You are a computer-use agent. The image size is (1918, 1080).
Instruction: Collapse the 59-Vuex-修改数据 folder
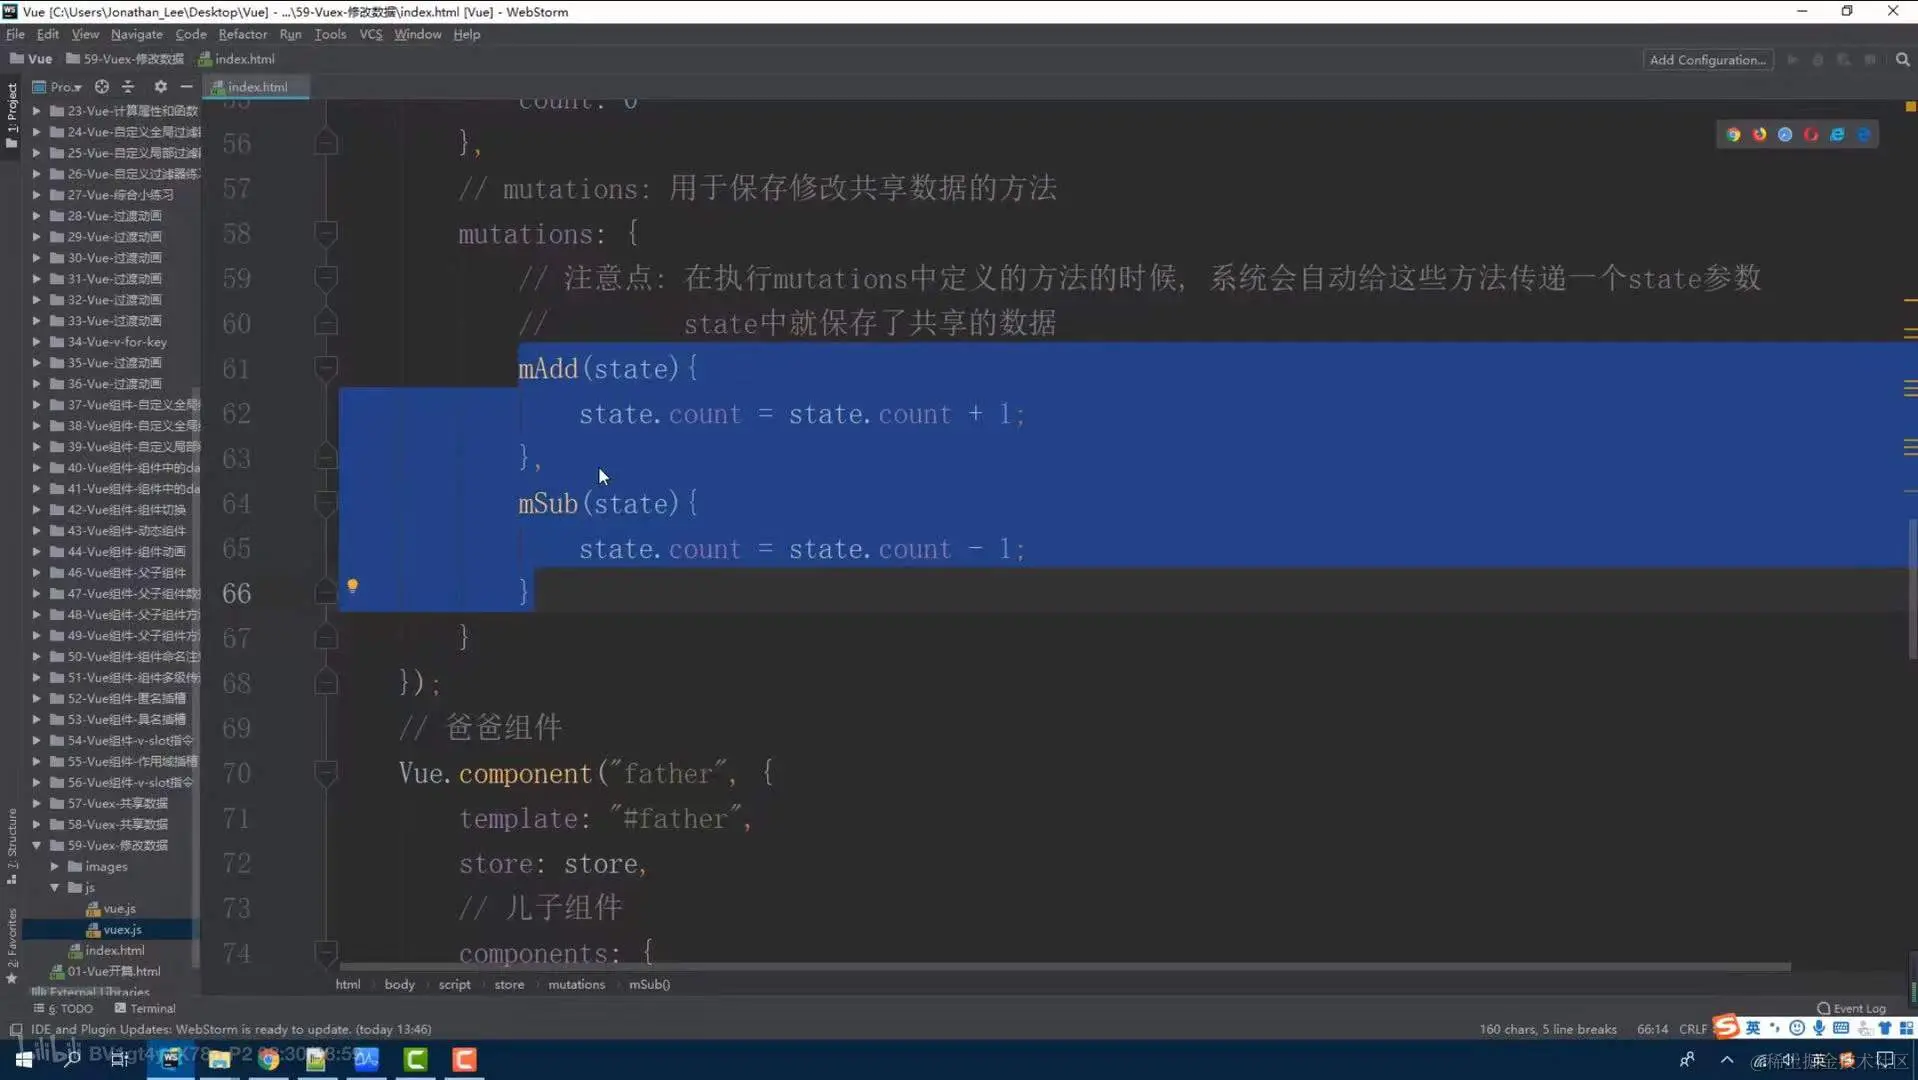(37, 845)
